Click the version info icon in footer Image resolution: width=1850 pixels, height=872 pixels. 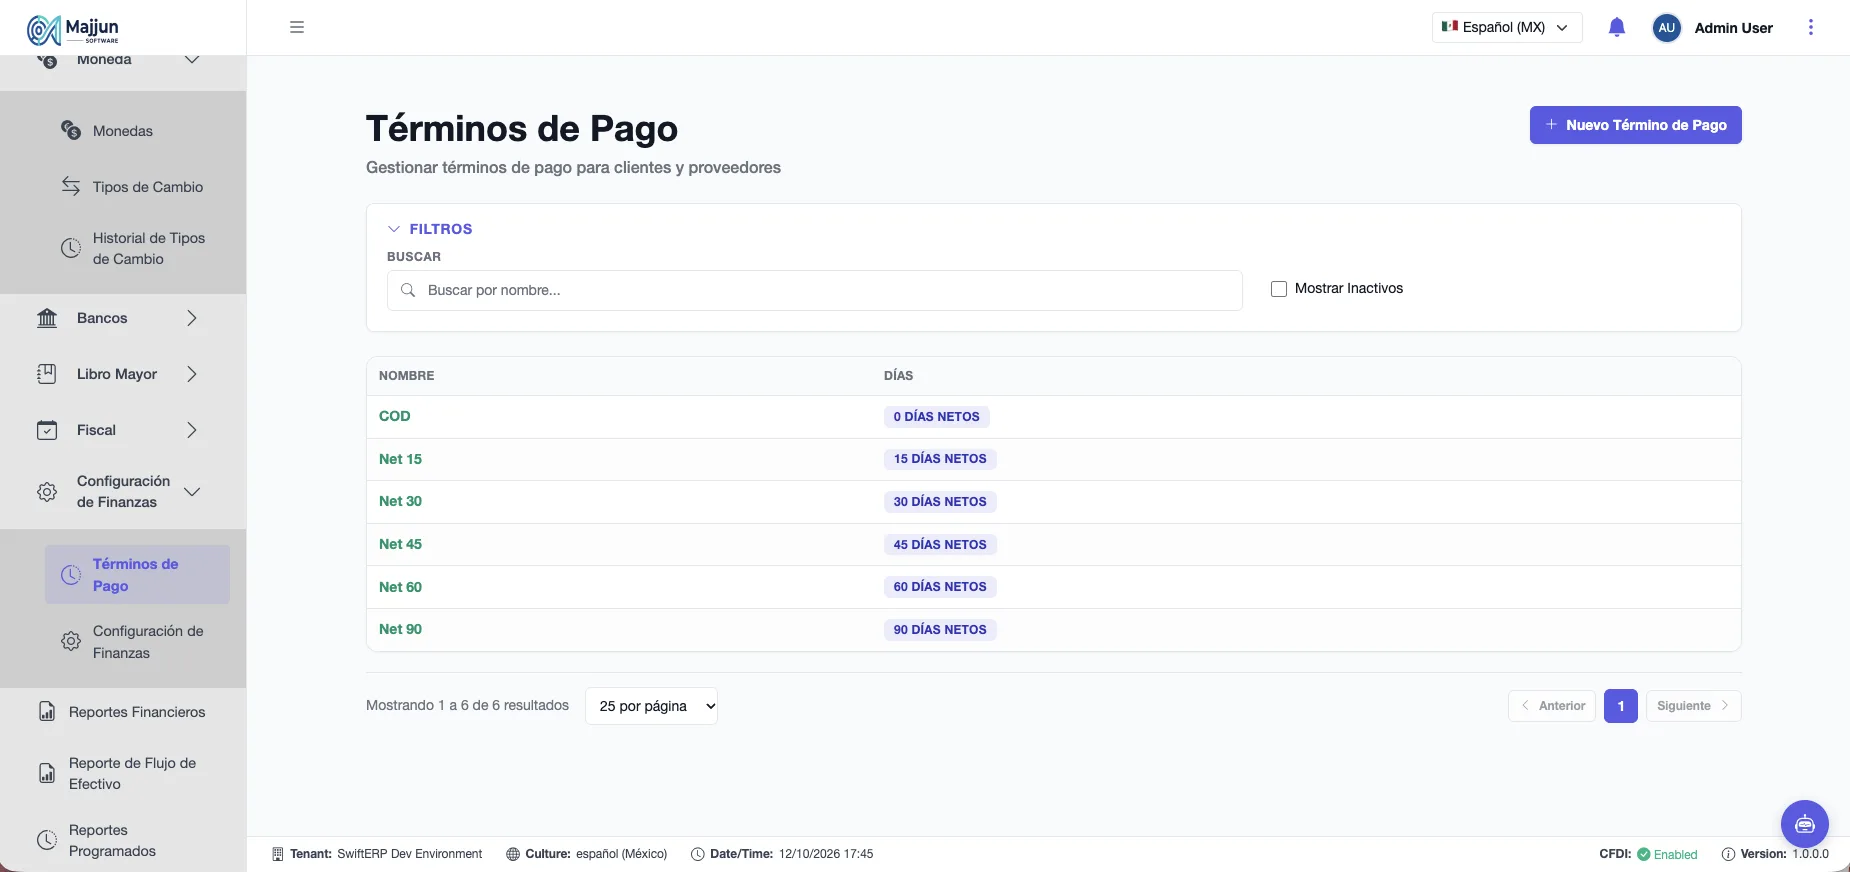pyautogui.click(x=1728, y=854)
